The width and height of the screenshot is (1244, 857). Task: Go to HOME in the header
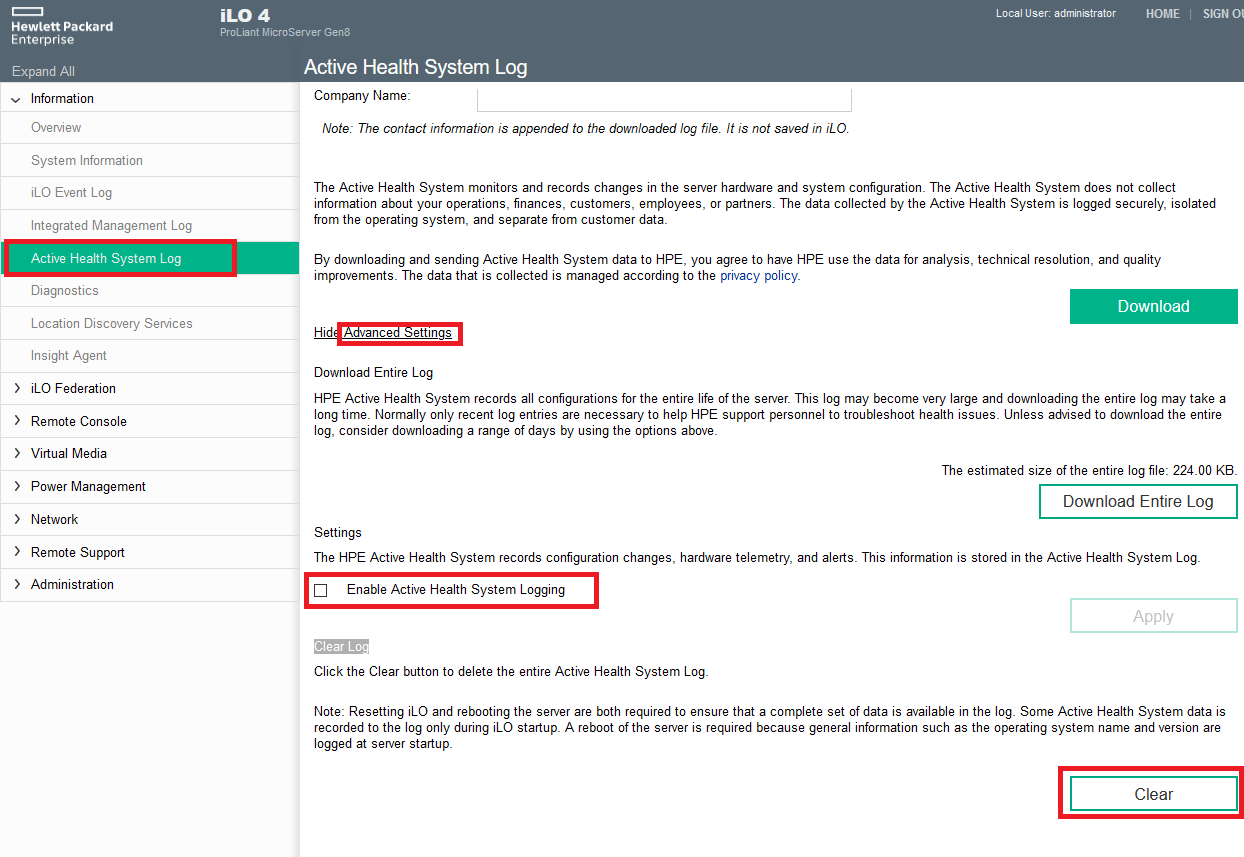coord(1162,14)
